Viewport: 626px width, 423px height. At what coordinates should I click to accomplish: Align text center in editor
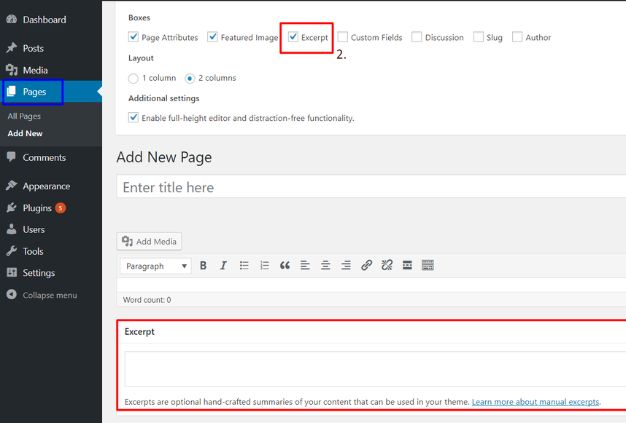pyautogui.click(x=325, y=265)
